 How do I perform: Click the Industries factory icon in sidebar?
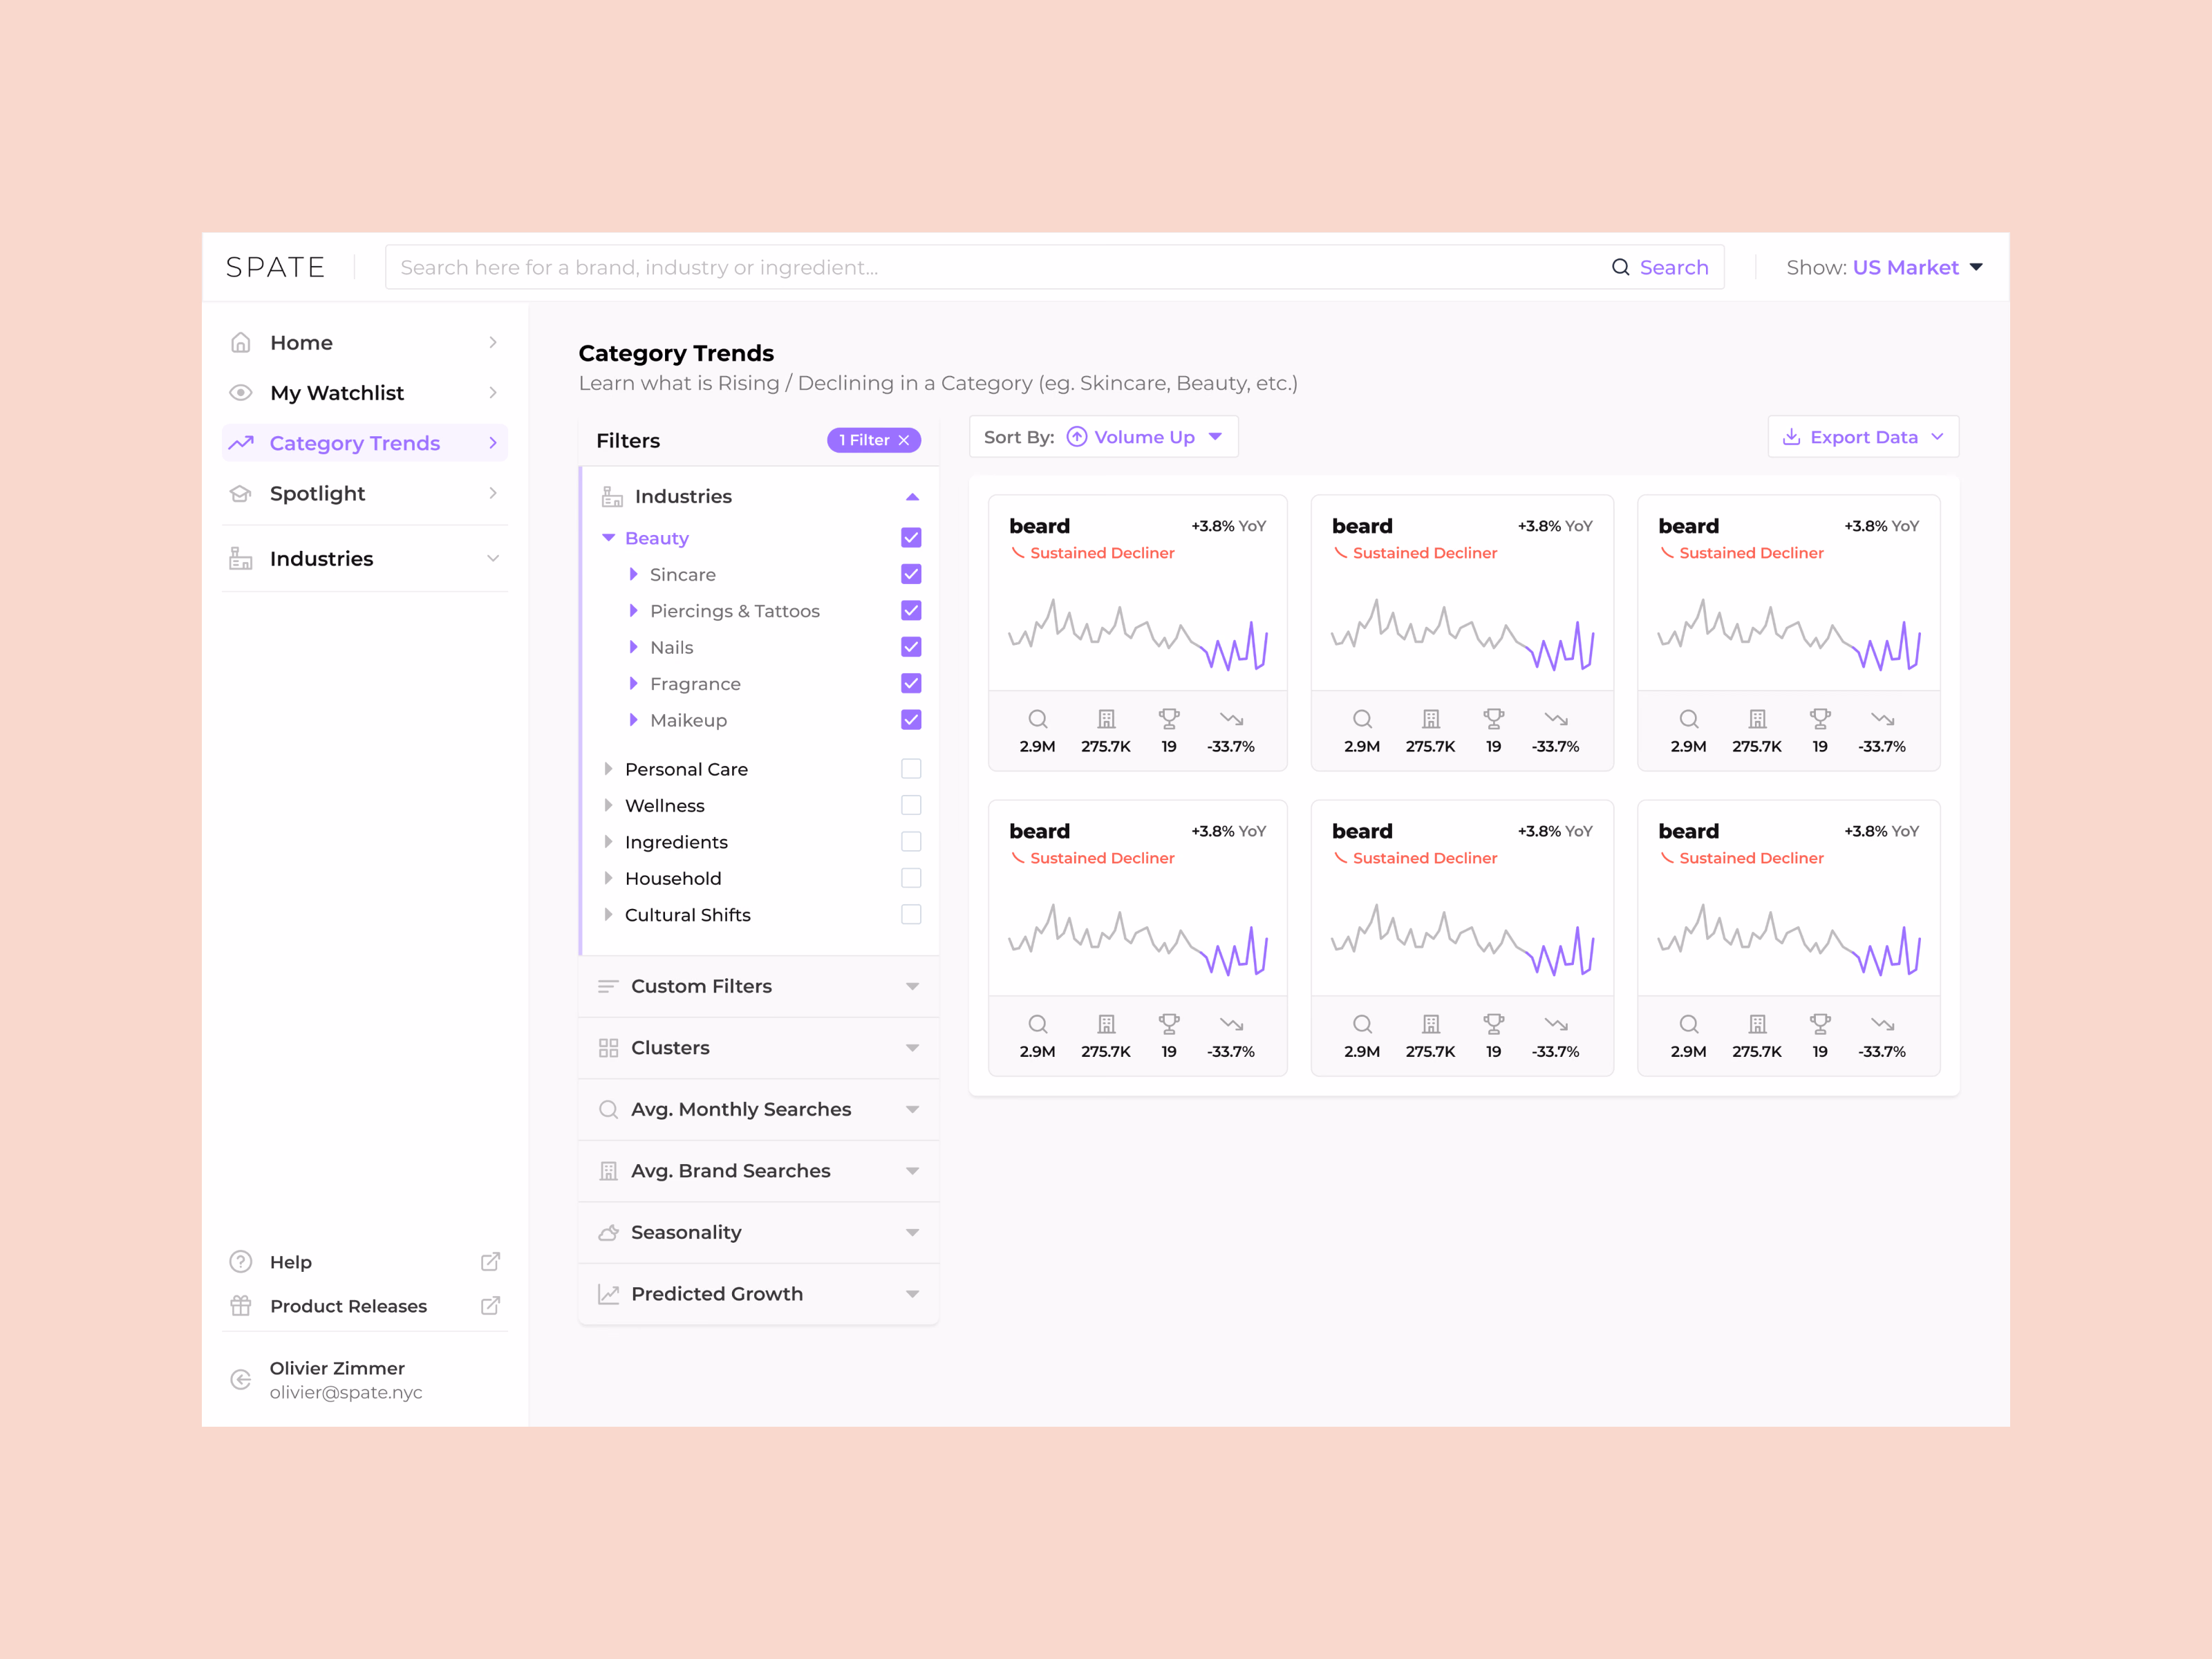coord(241,558)
